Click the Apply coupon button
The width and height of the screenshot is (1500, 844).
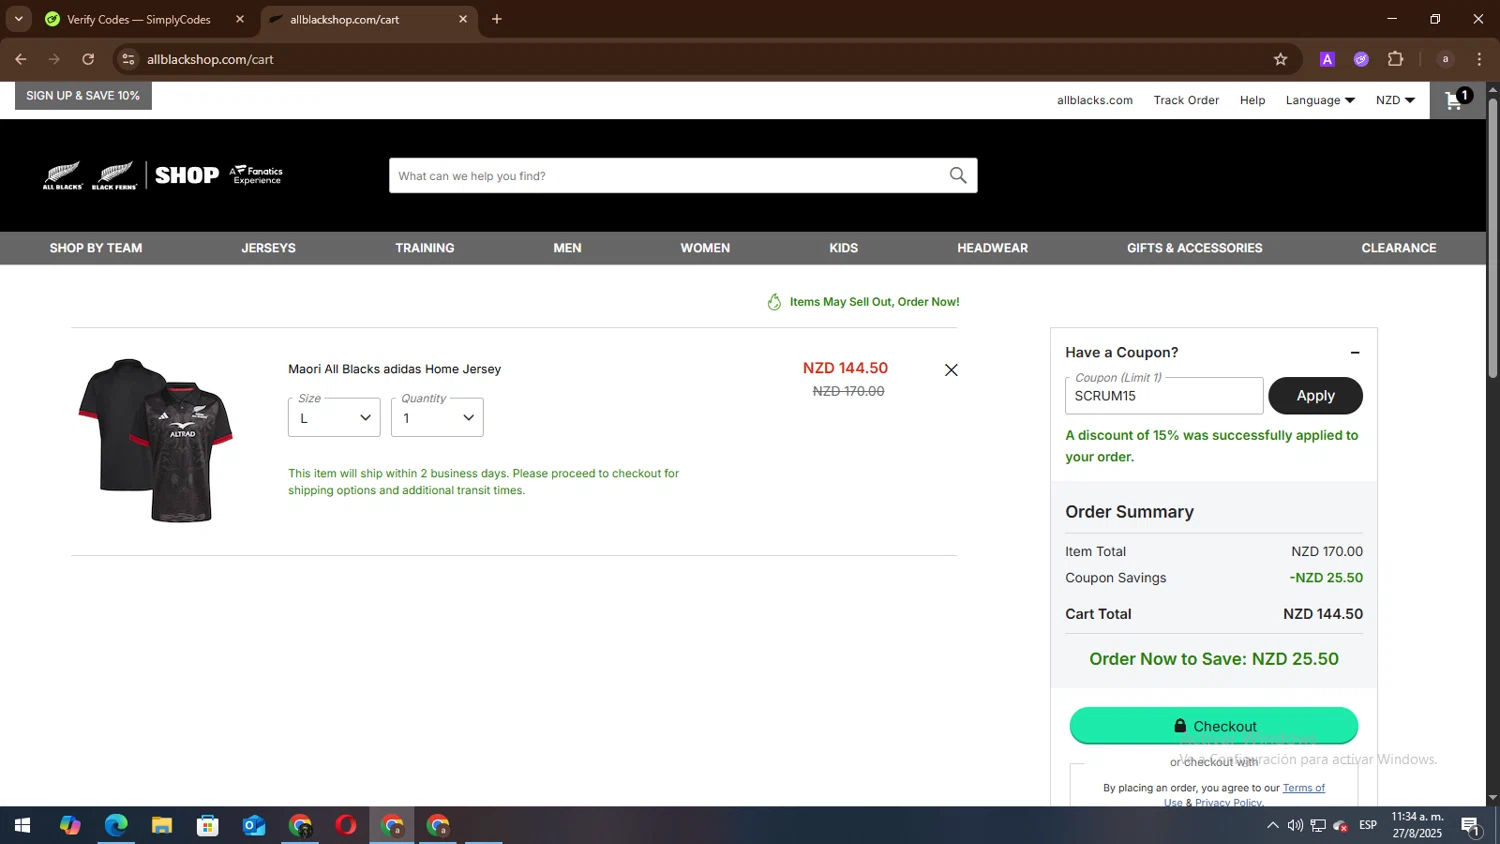(1315, 396)
